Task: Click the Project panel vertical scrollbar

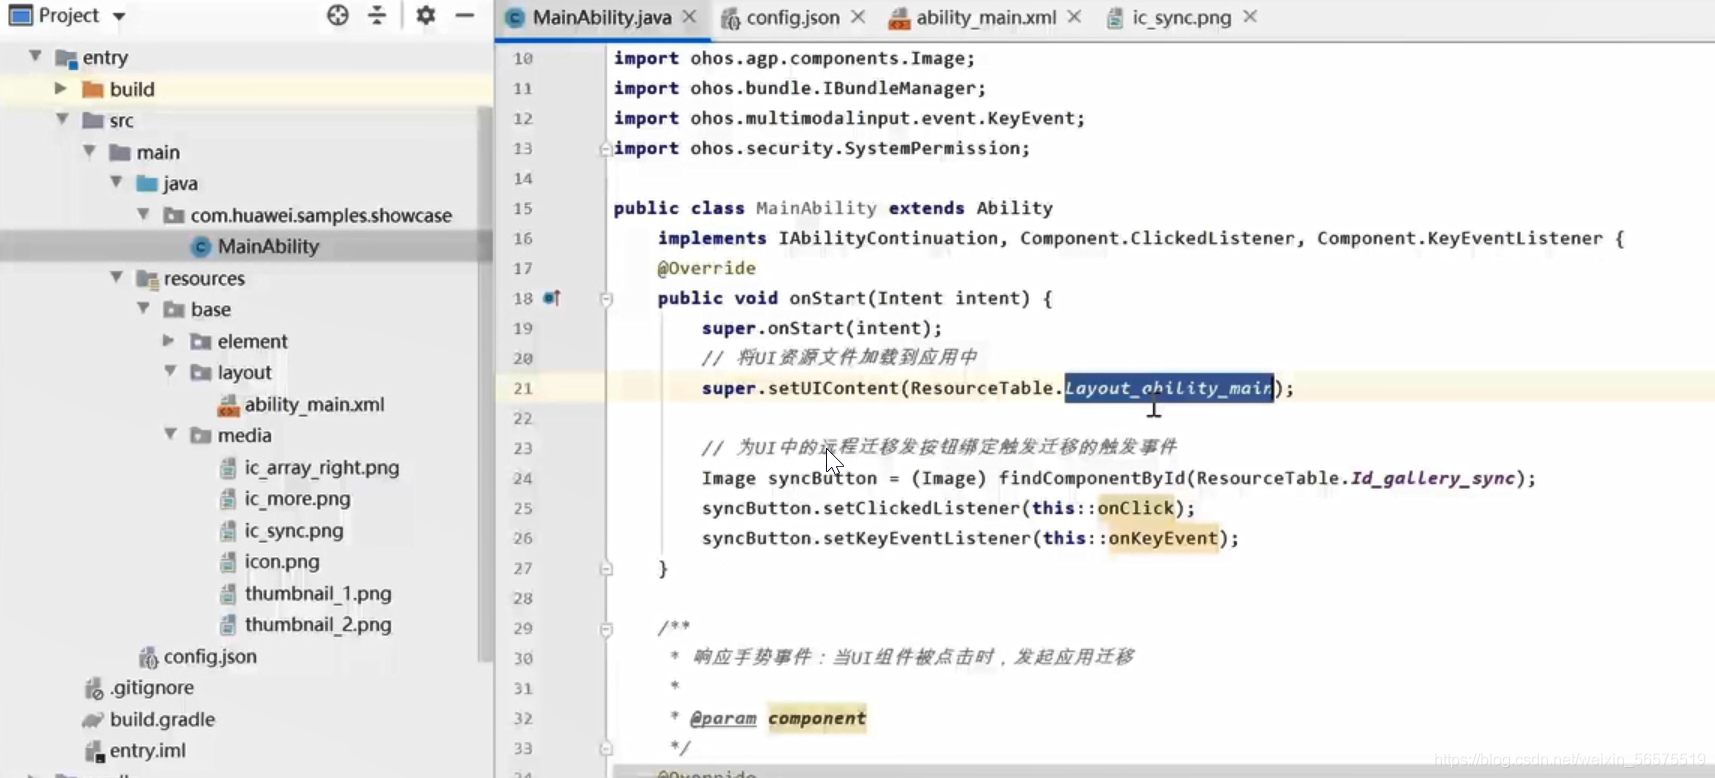Action: [x=486, y=384]
